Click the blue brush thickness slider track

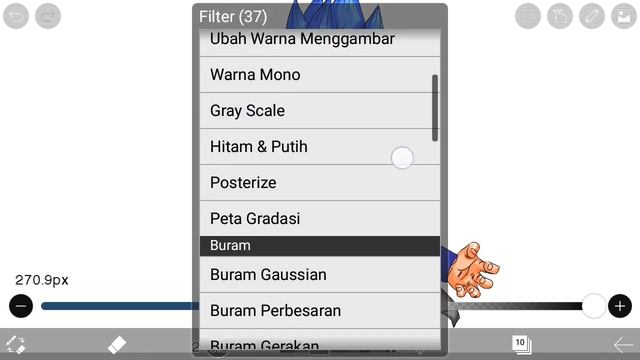120,306
